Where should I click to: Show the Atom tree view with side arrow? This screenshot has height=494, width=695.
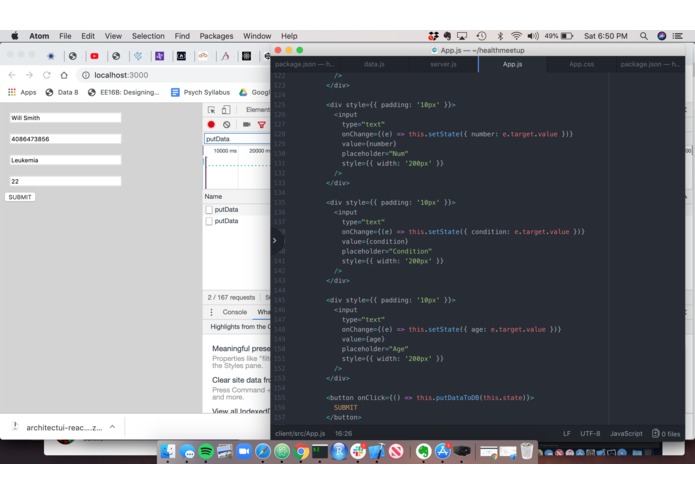275,241
